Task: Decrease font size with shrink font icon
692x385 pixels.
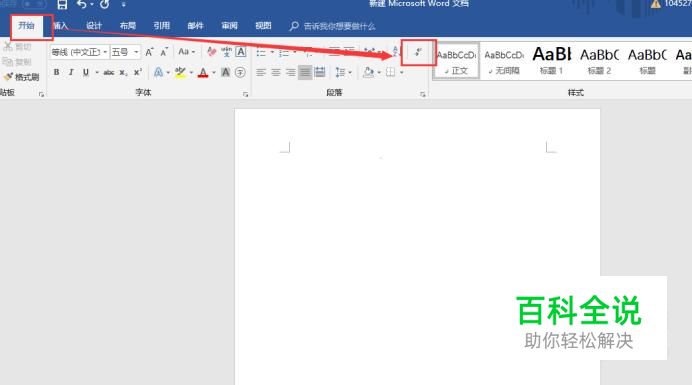Action: [x=164, y=52]
